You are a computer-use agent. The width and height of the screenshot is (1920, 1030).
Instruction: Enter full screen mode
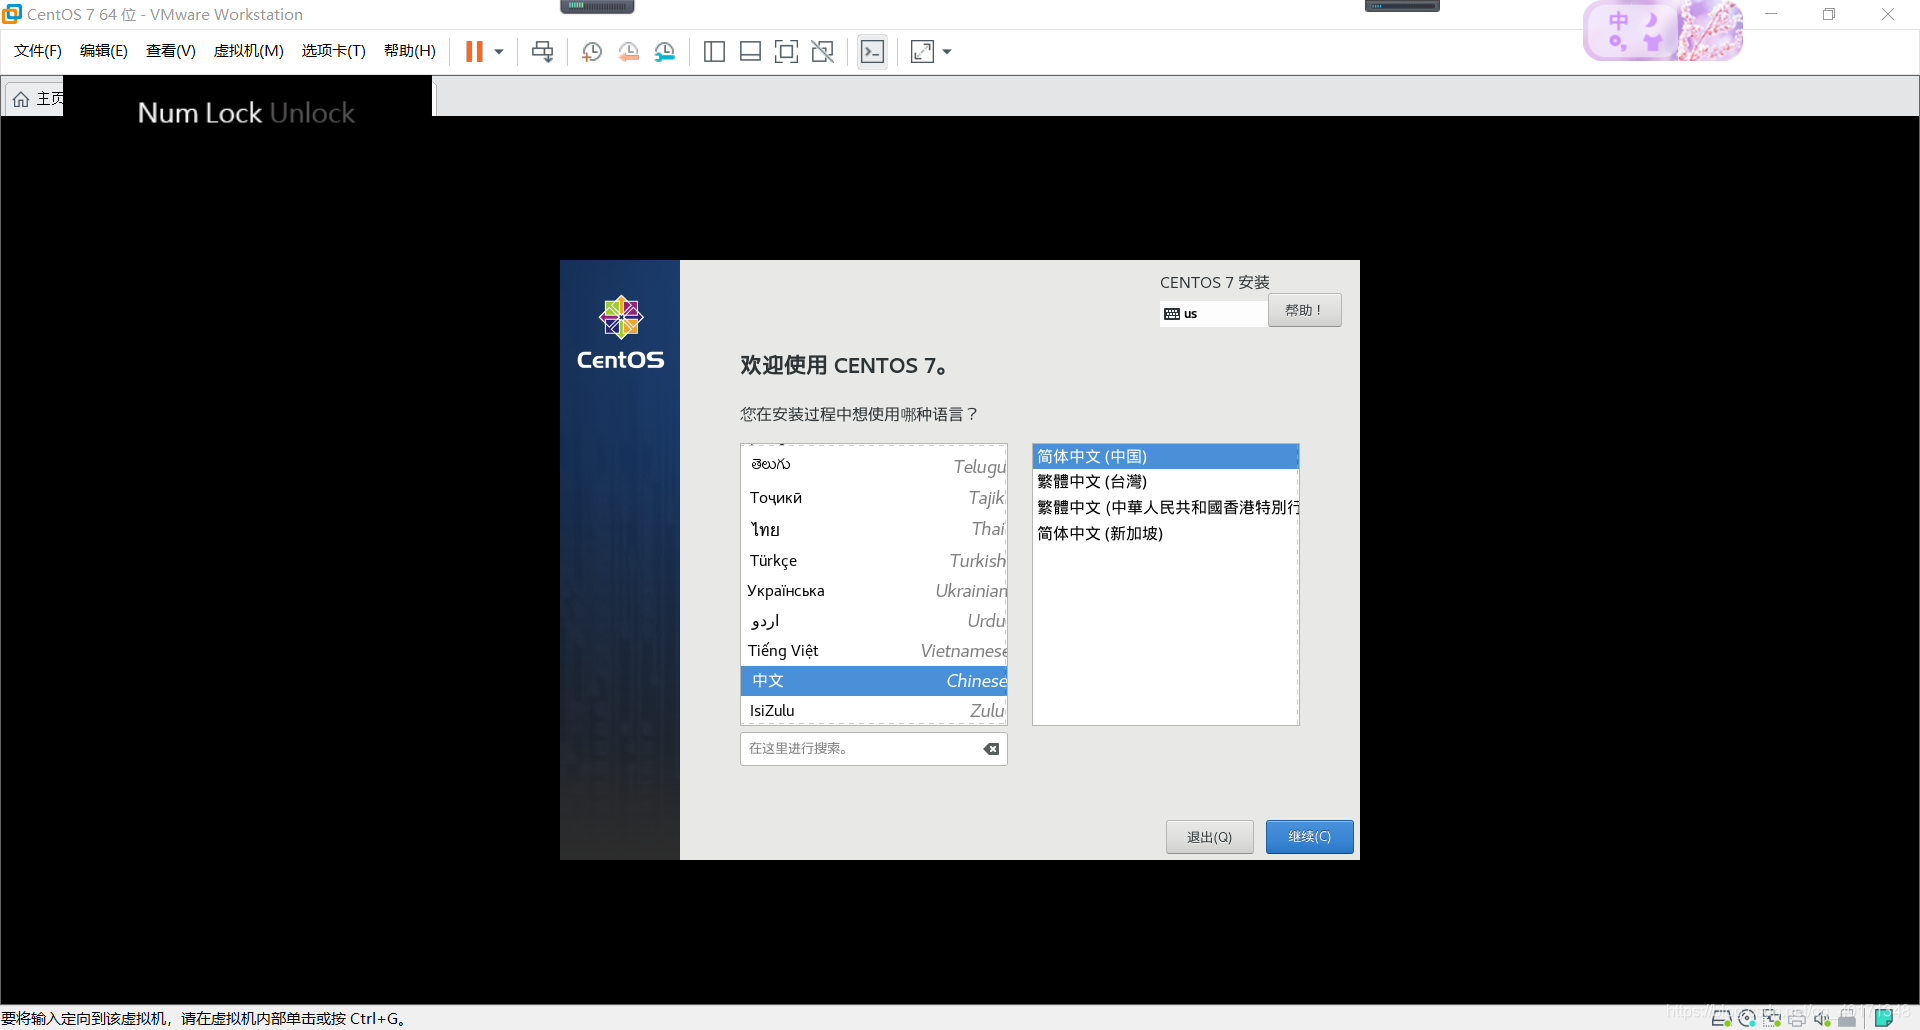point(786,51)
